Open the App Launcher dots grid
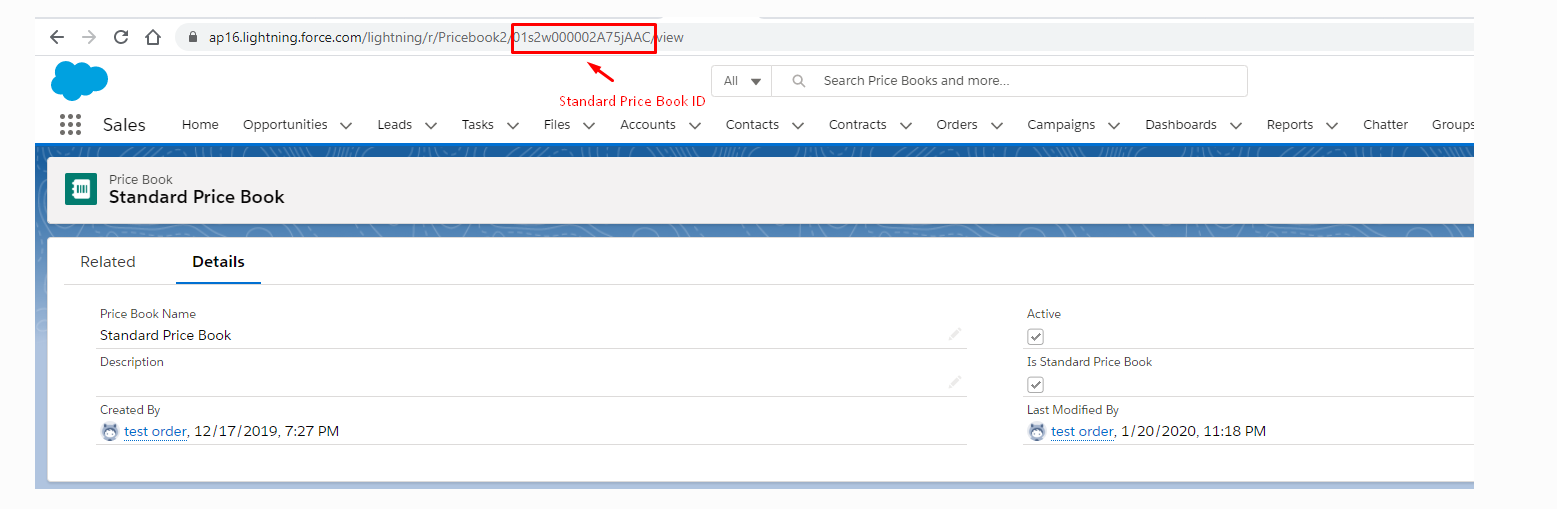1557x509 pixels. (70, 125)
